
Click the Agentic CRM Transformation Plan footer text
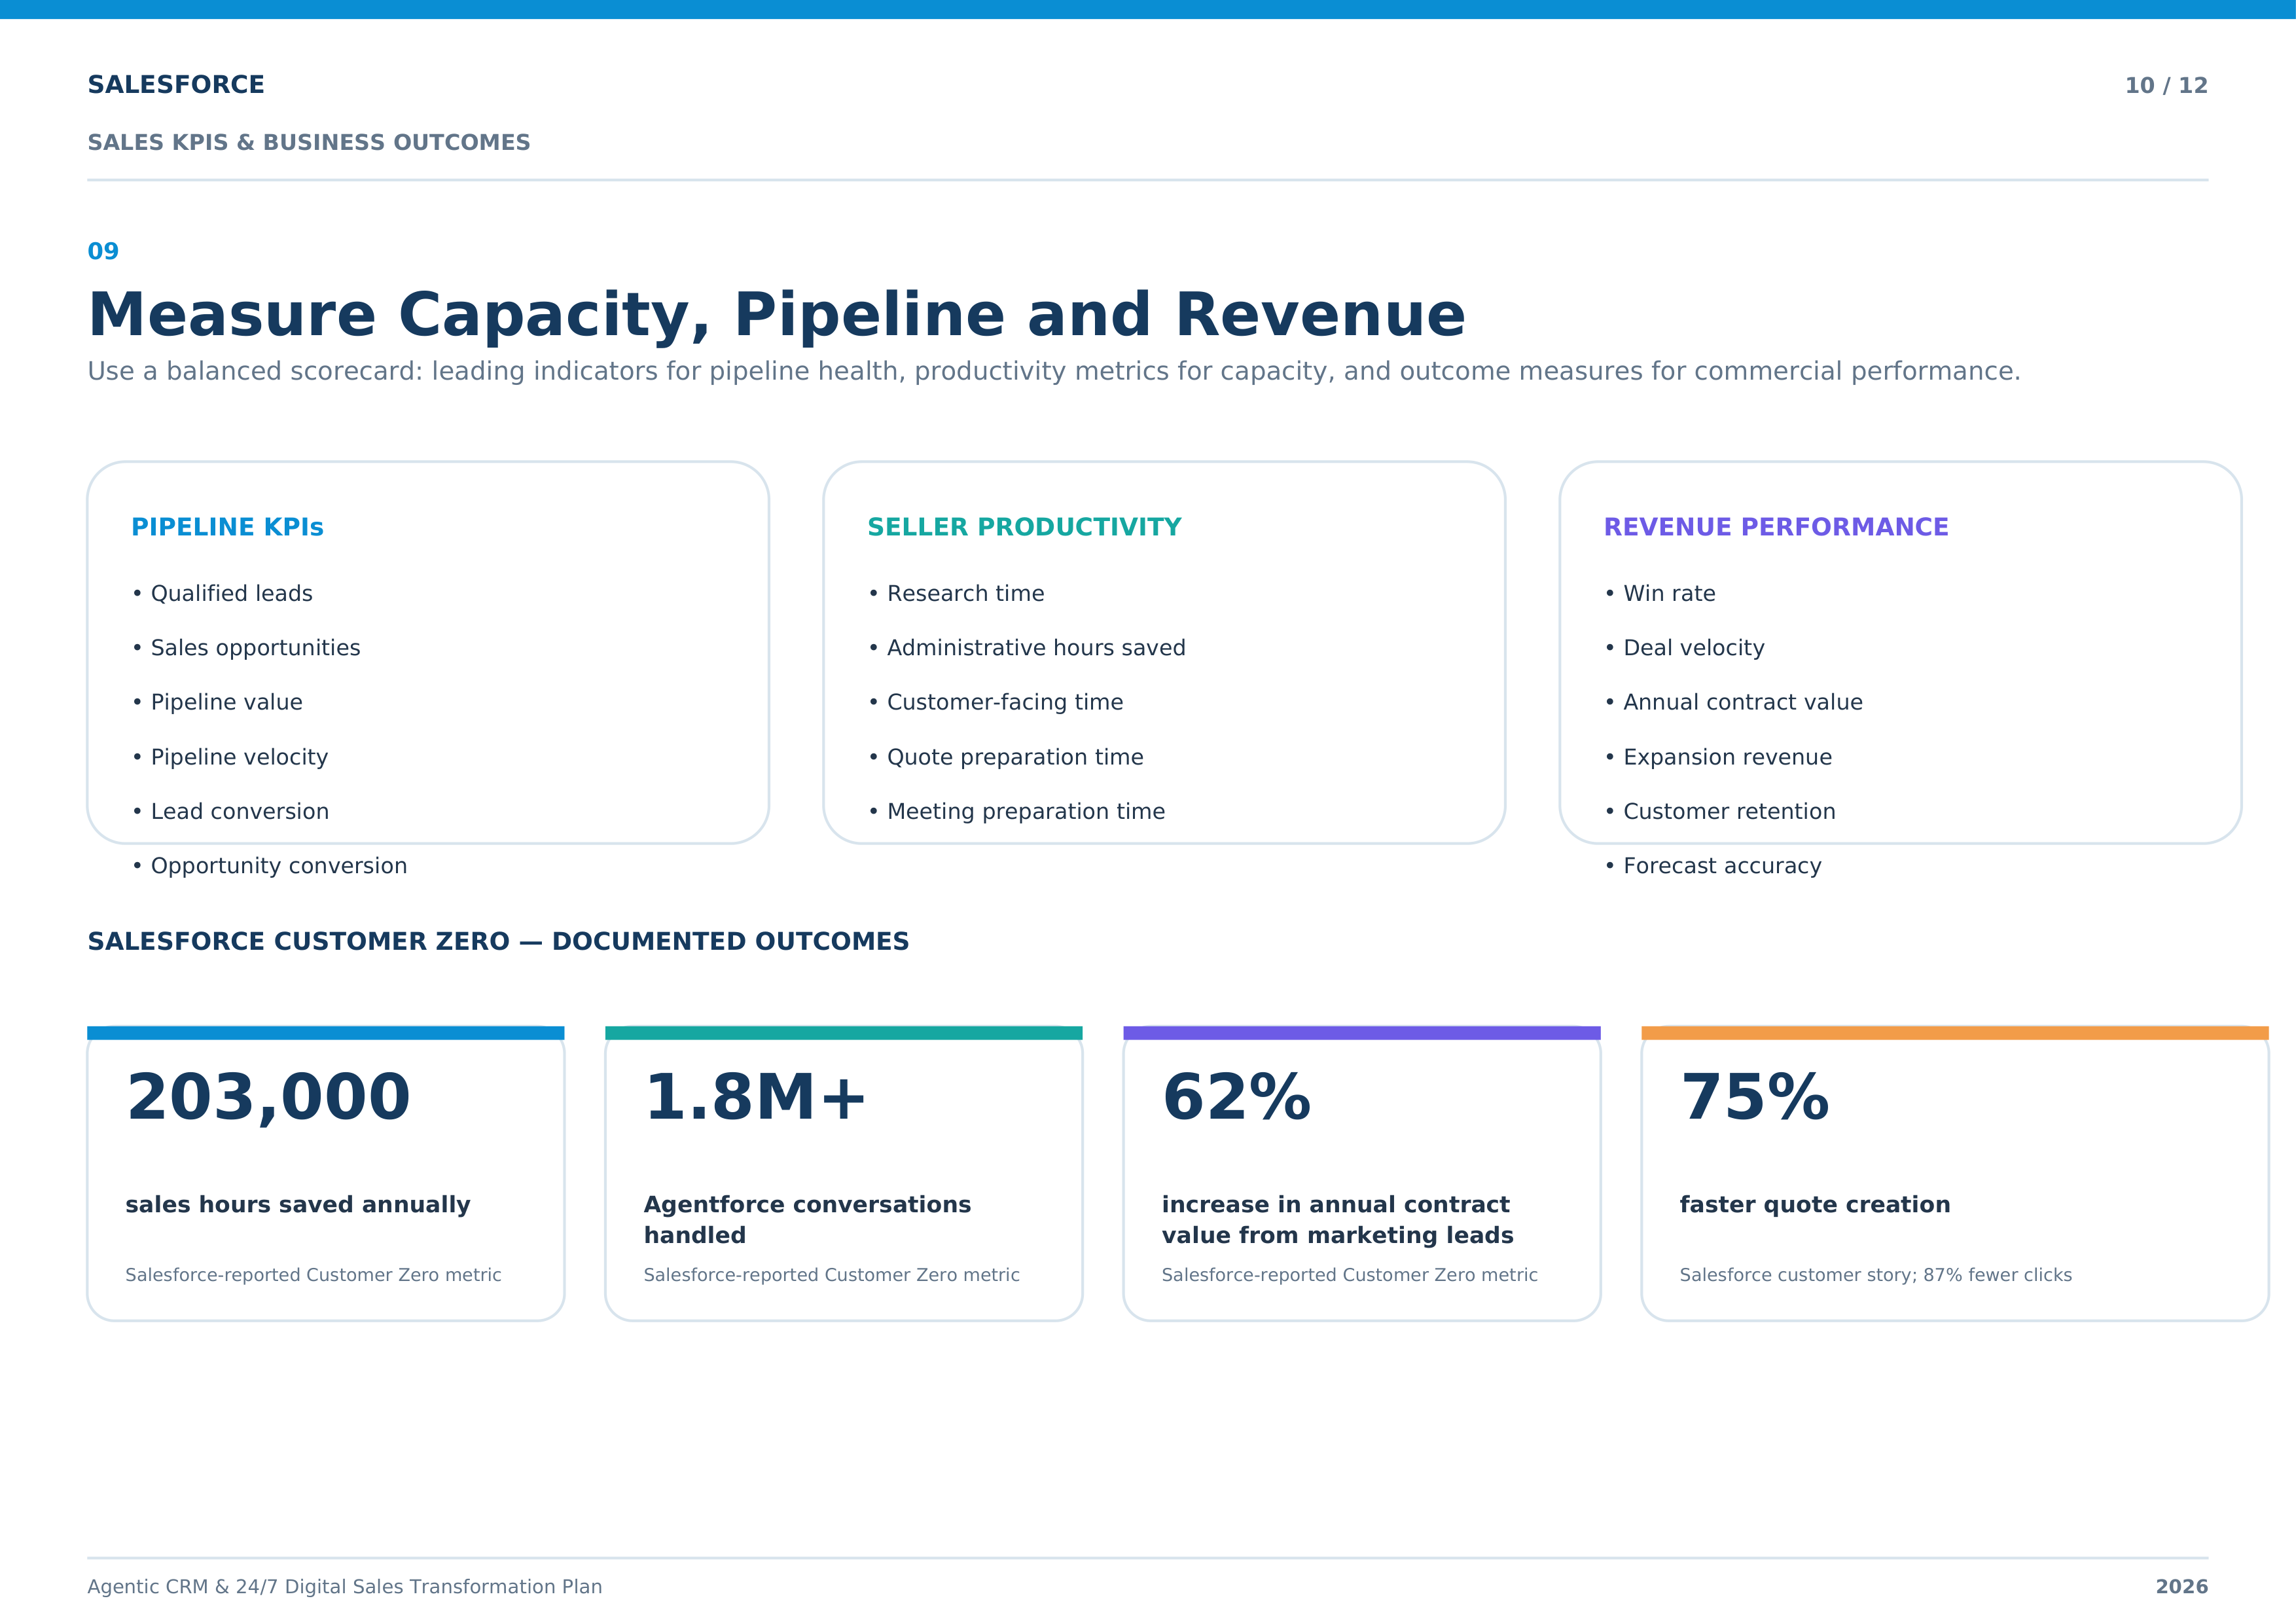click(x=345, y=1587)
